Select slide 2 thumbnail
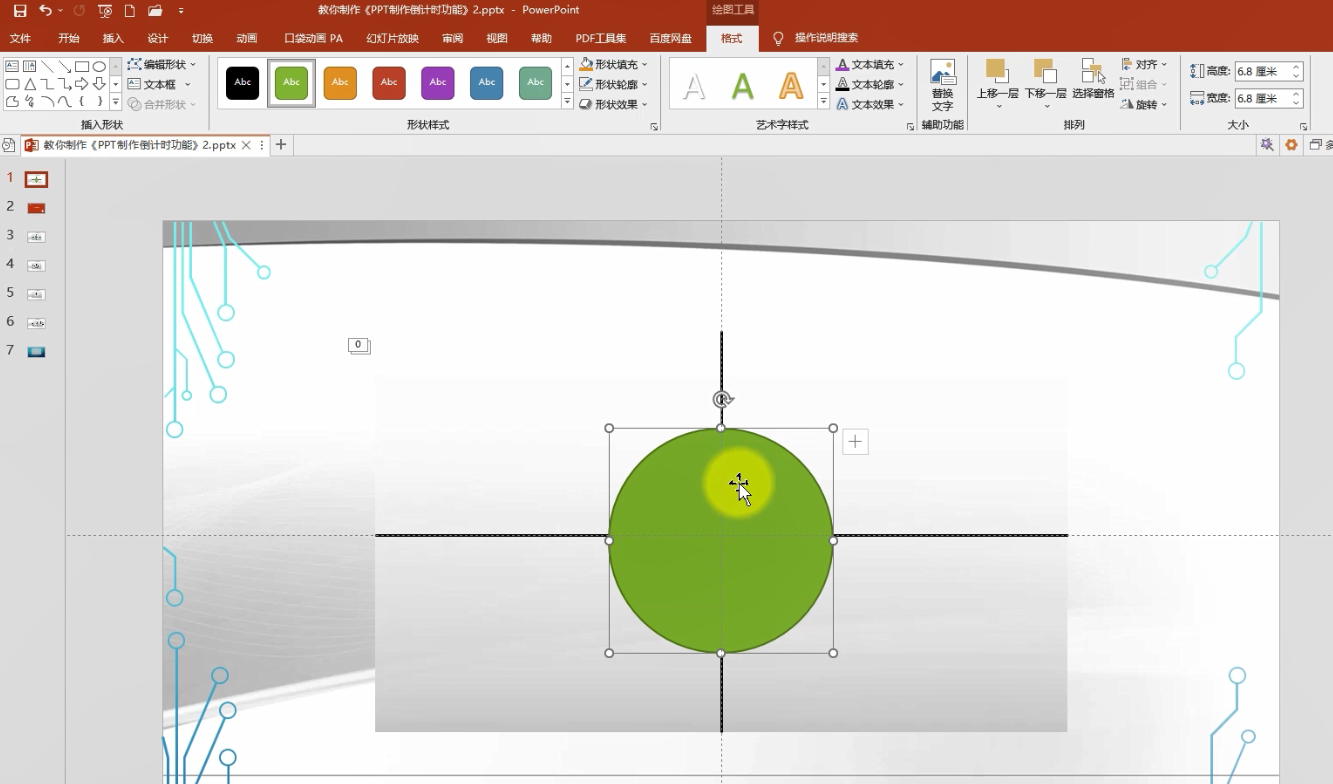 pos(36,208)
